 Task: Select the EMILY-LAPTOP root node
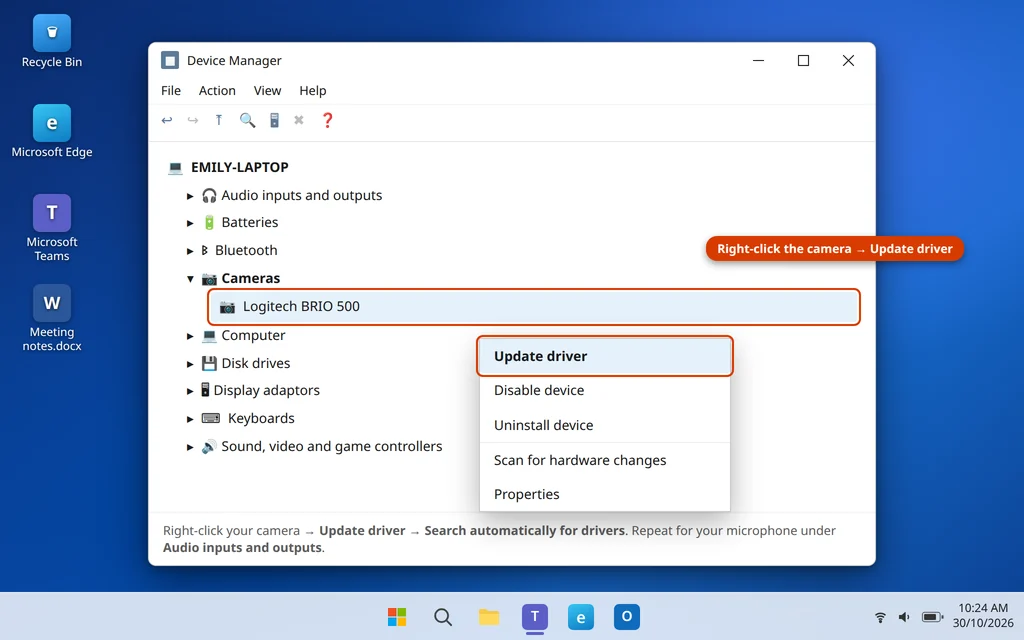[x=239, y=167]
